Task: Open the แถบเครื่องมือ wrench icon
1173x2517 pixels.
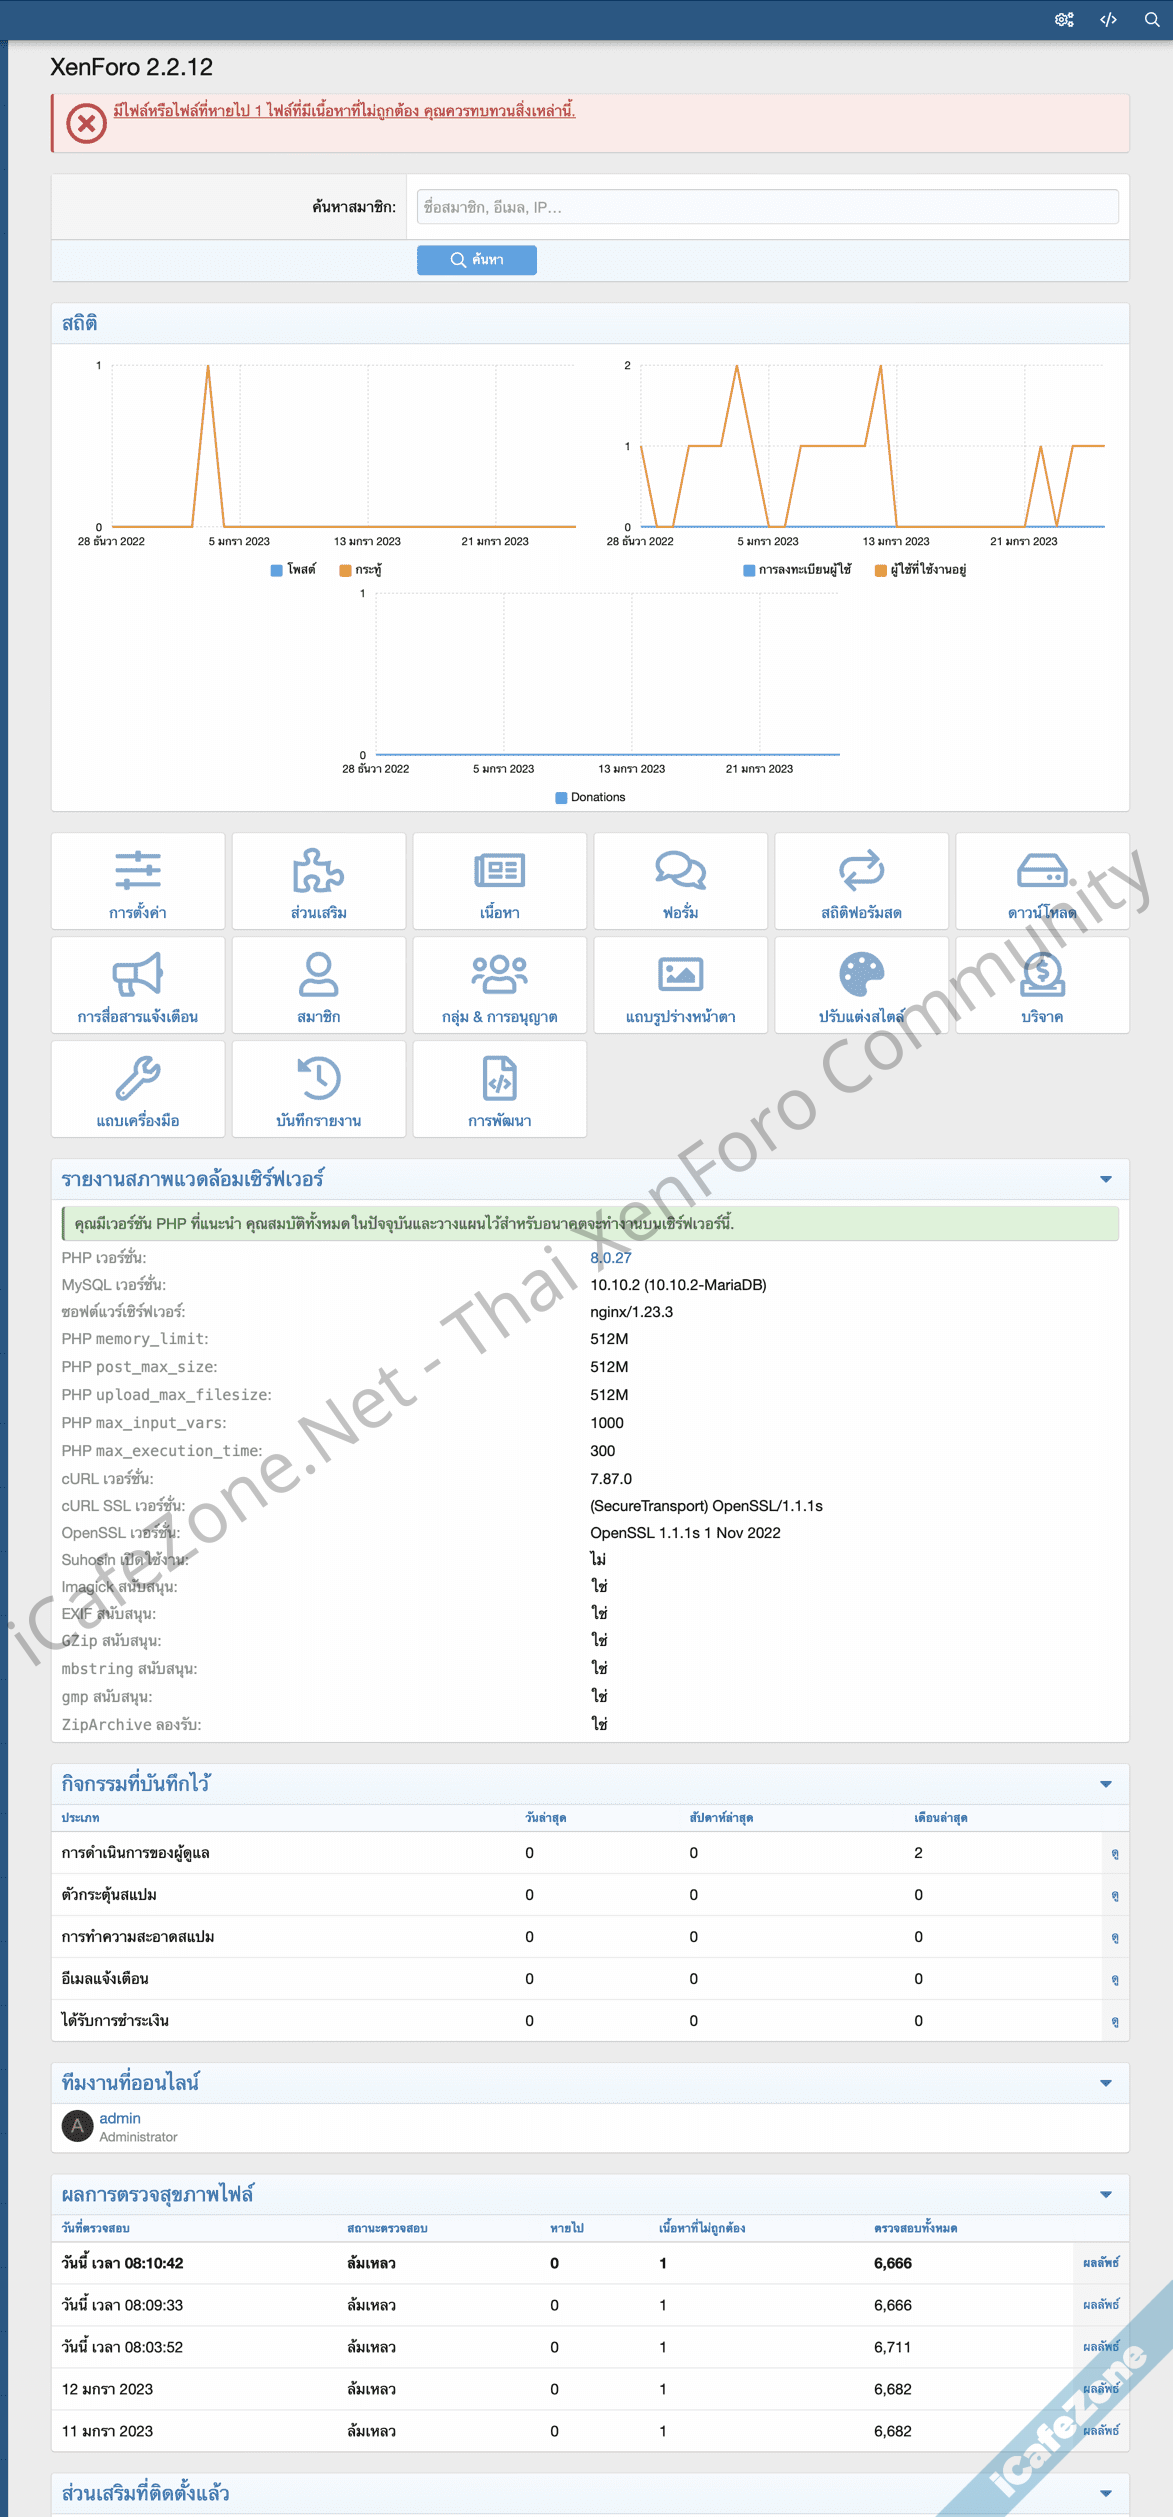Action: point(138,1079)
